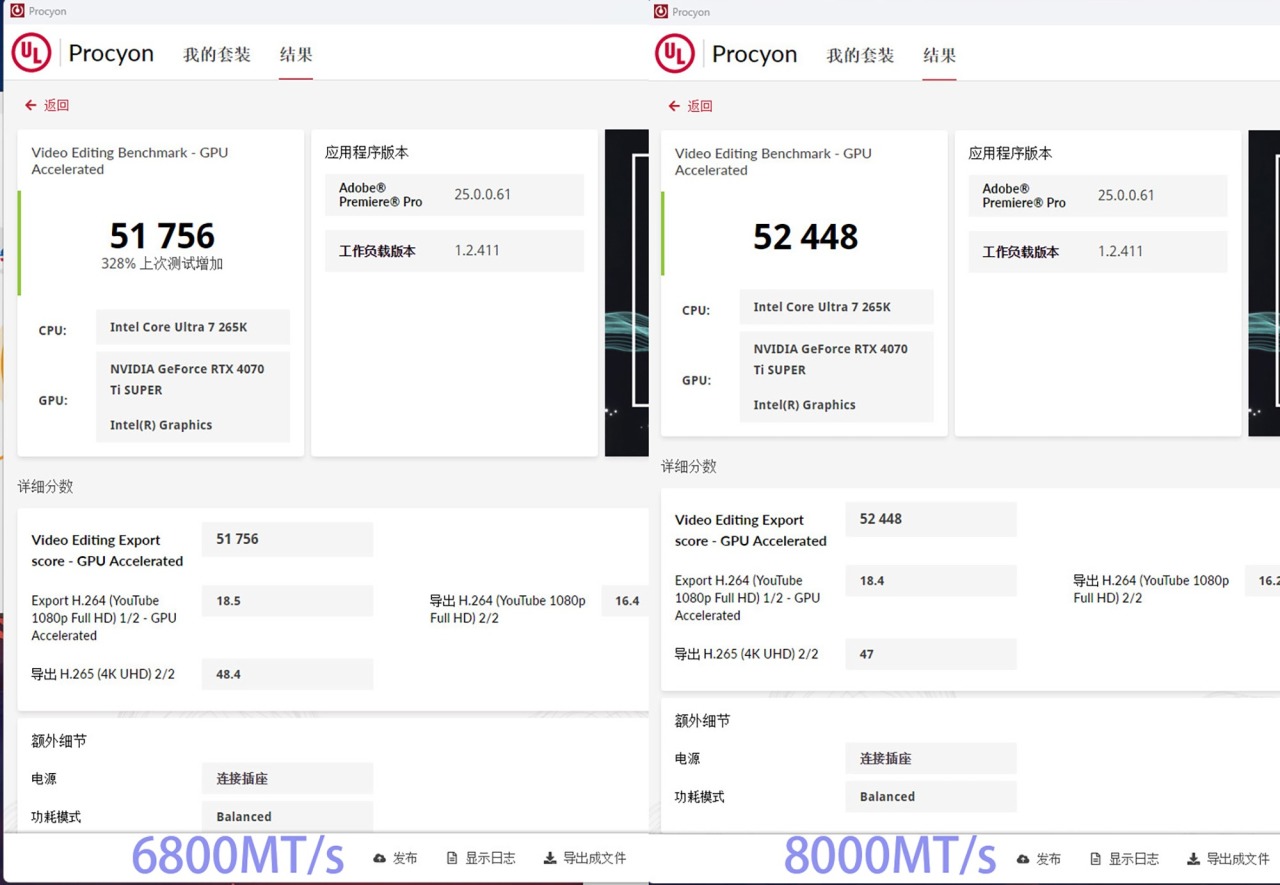Show the log via 显示日志 in the 51 756 window
Screen dimensions: 1280x885
tap(481, 858)
